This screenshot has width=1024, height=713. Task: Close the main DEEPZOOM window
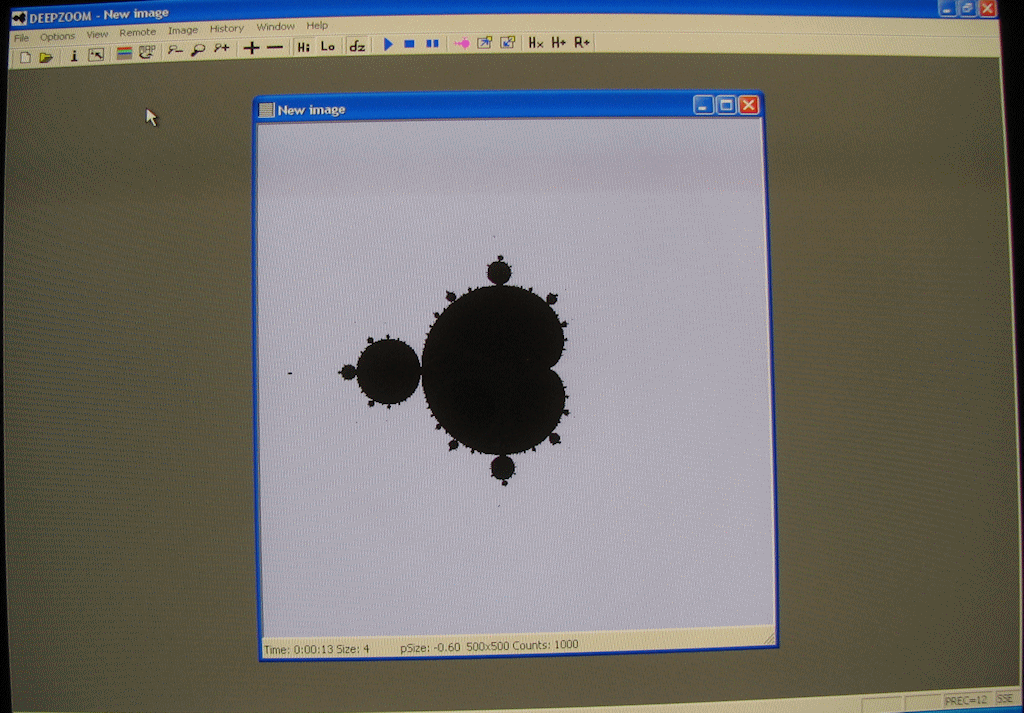click(987, 8)
